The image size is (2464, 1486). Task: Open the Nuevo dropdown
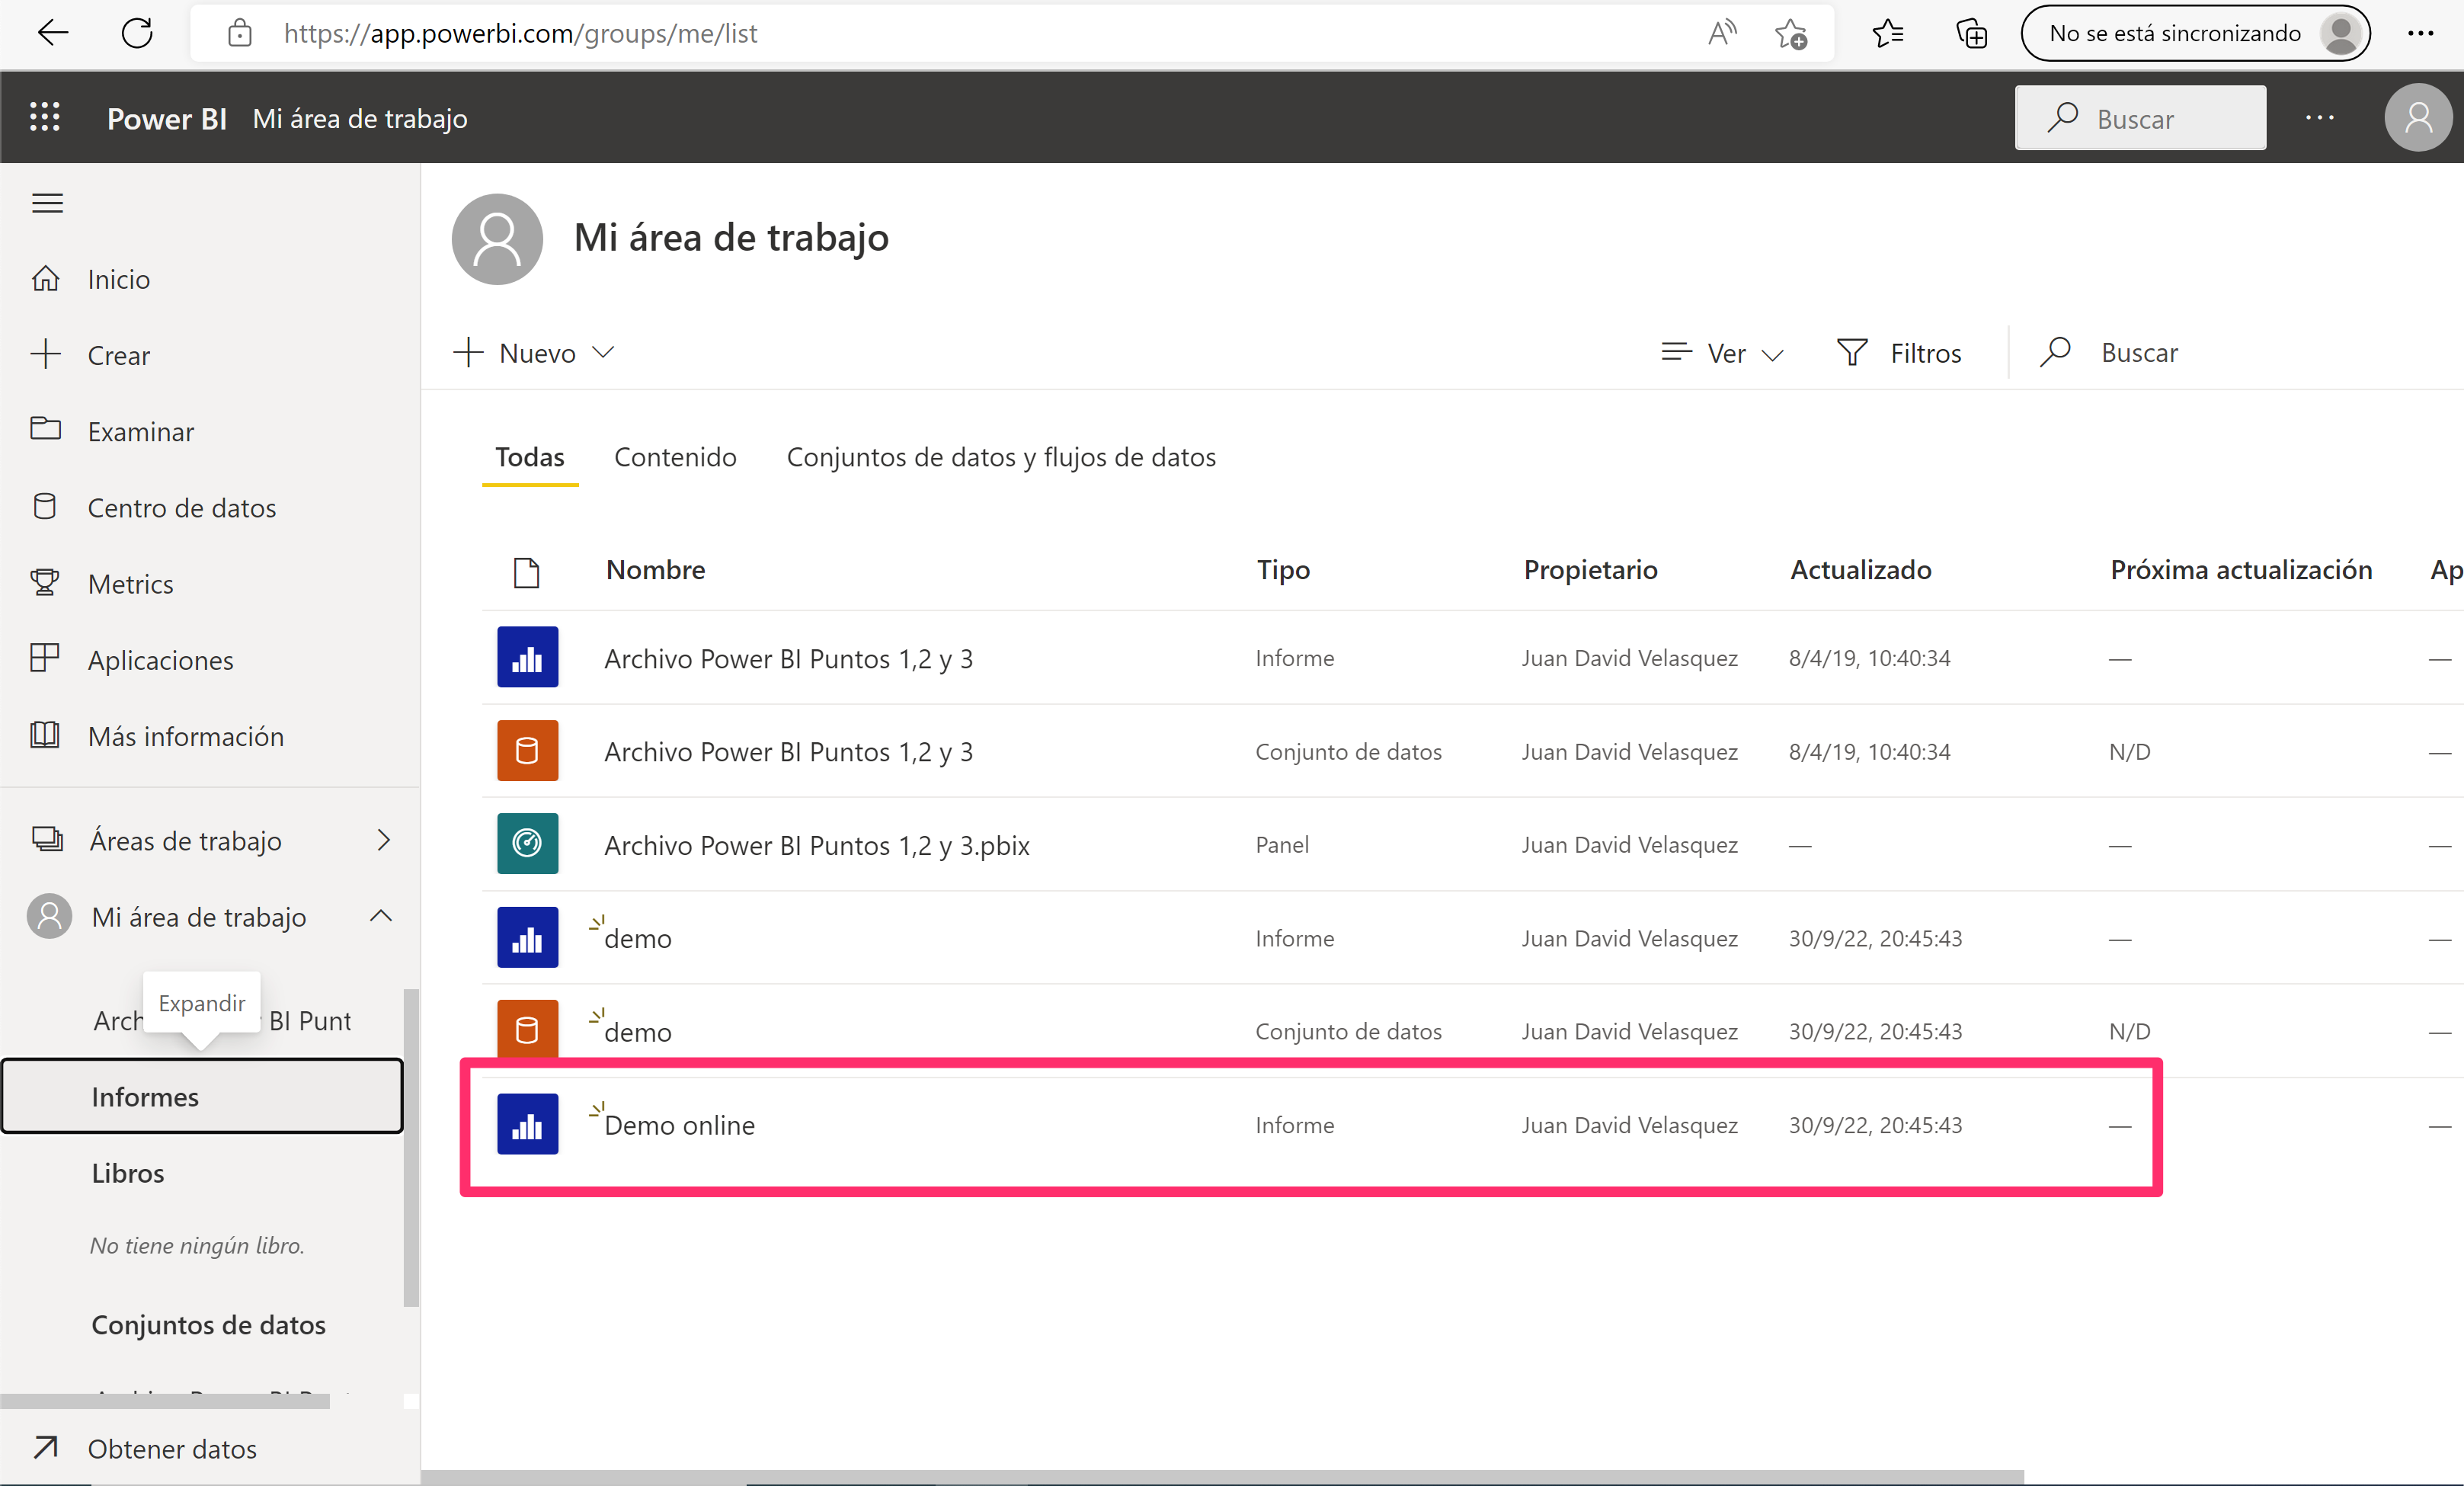(x=533, y=353)
